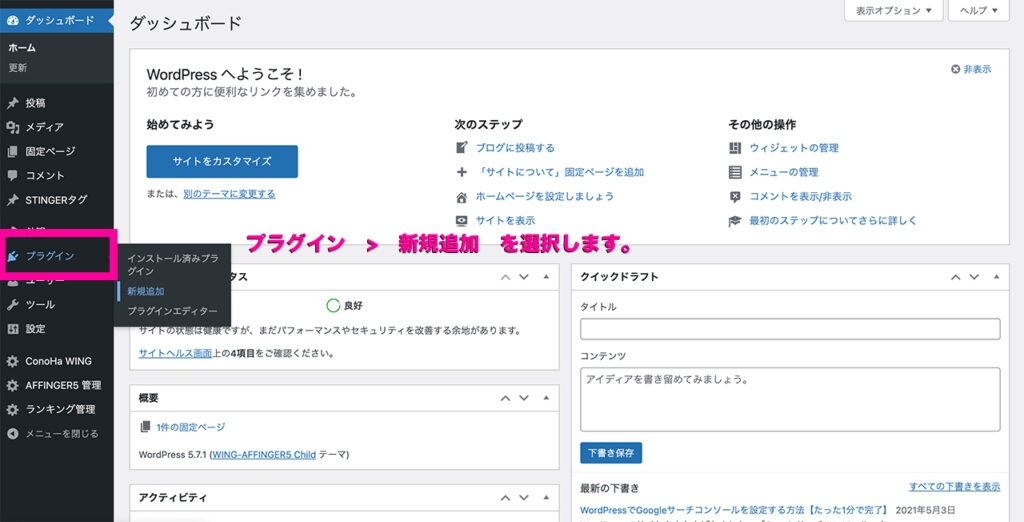The image size is (1024, 522).
Task: Click the Posts pushpin icon
Action: tap(12, 103)
